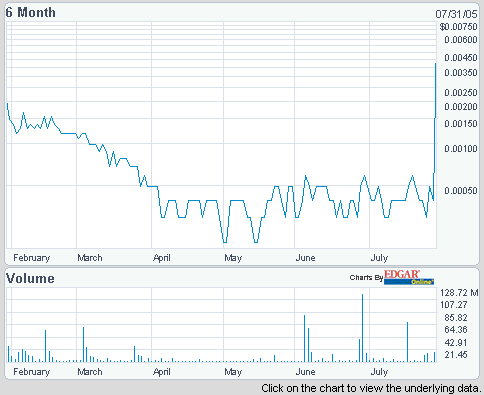Image resolution: width=484 pixels, height=395 pixels.
Task: Click February on the volume chart axis
Action: tap(32, 372)
